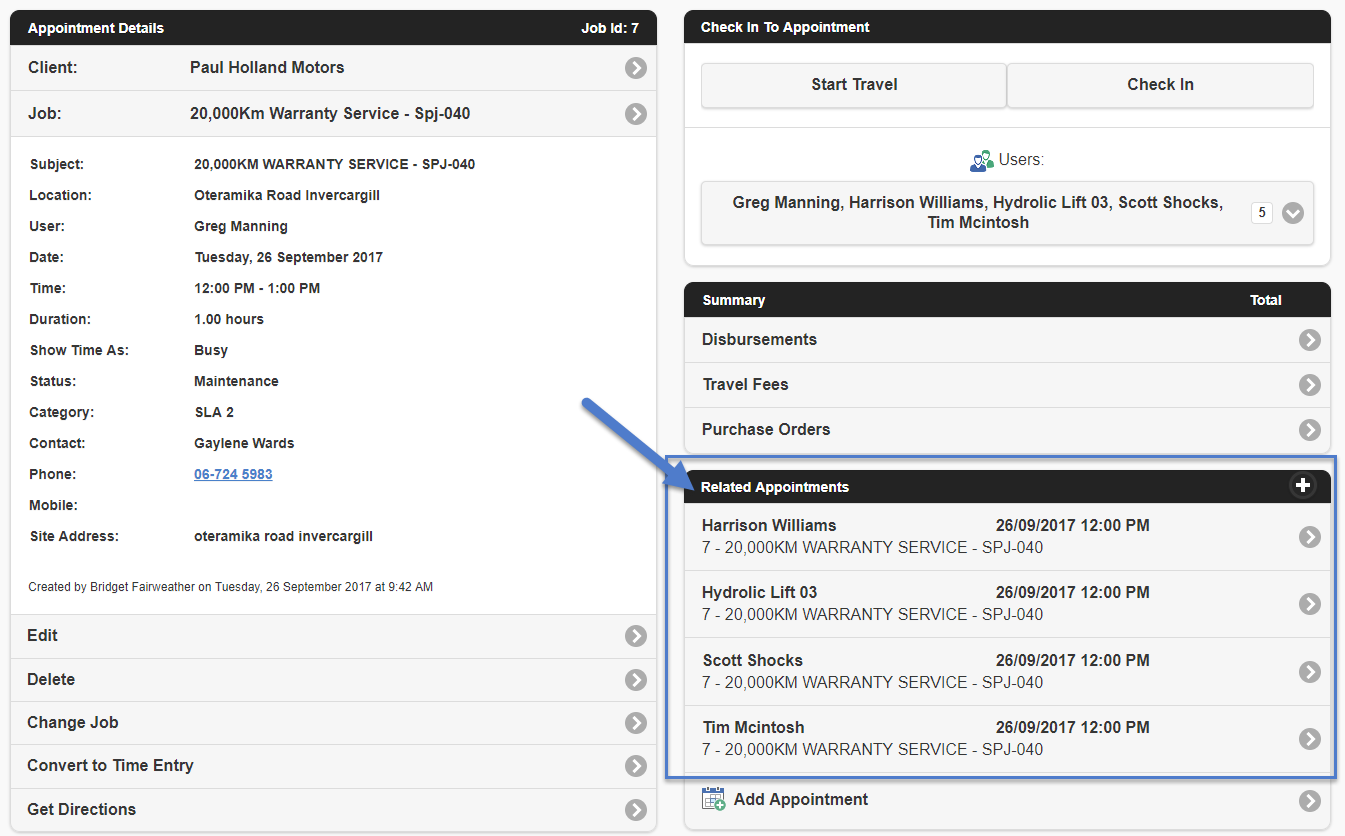
Task: Click the calendar icon beside Add Appointment
Action: click(713, 799)
